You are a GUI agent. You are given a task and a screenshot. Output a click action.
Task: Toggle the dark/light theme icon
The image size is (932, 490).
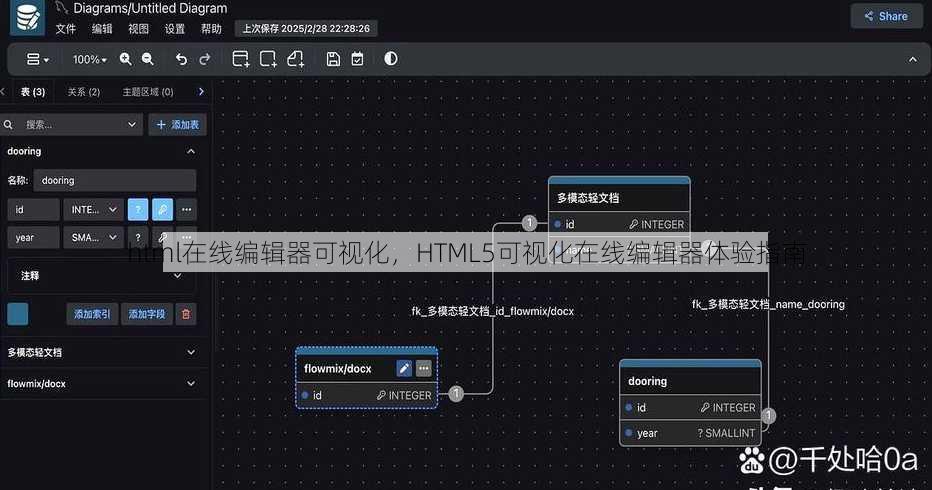click(x=391, y=58)
